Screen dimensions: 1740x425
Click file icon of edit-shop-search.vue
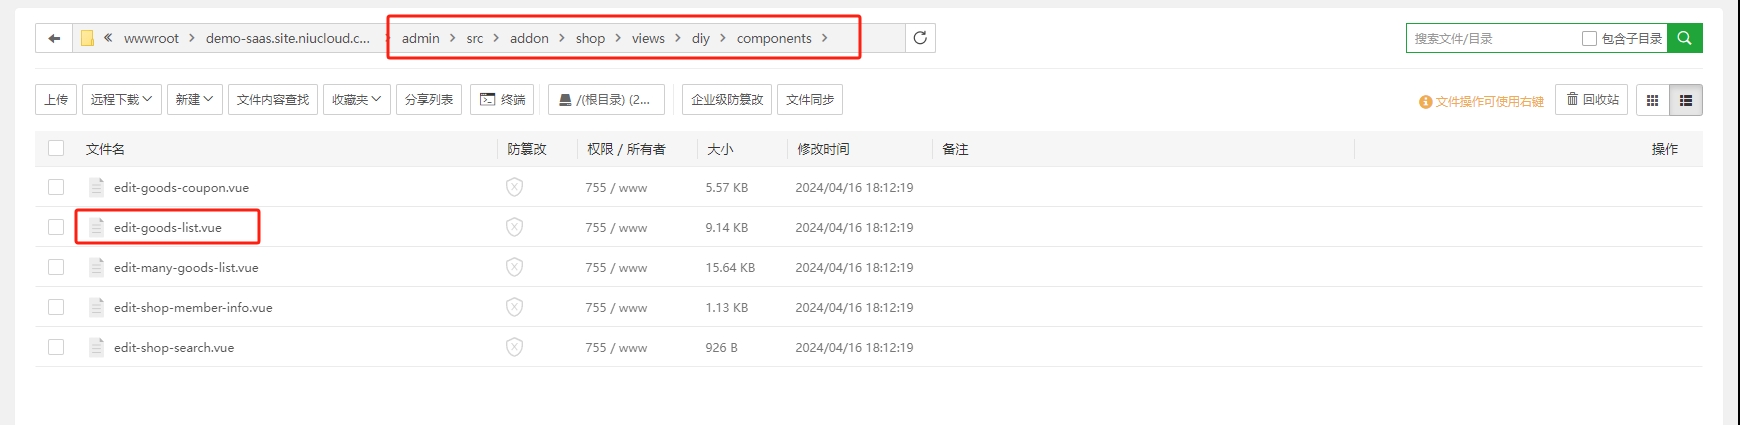pos(97,347)
